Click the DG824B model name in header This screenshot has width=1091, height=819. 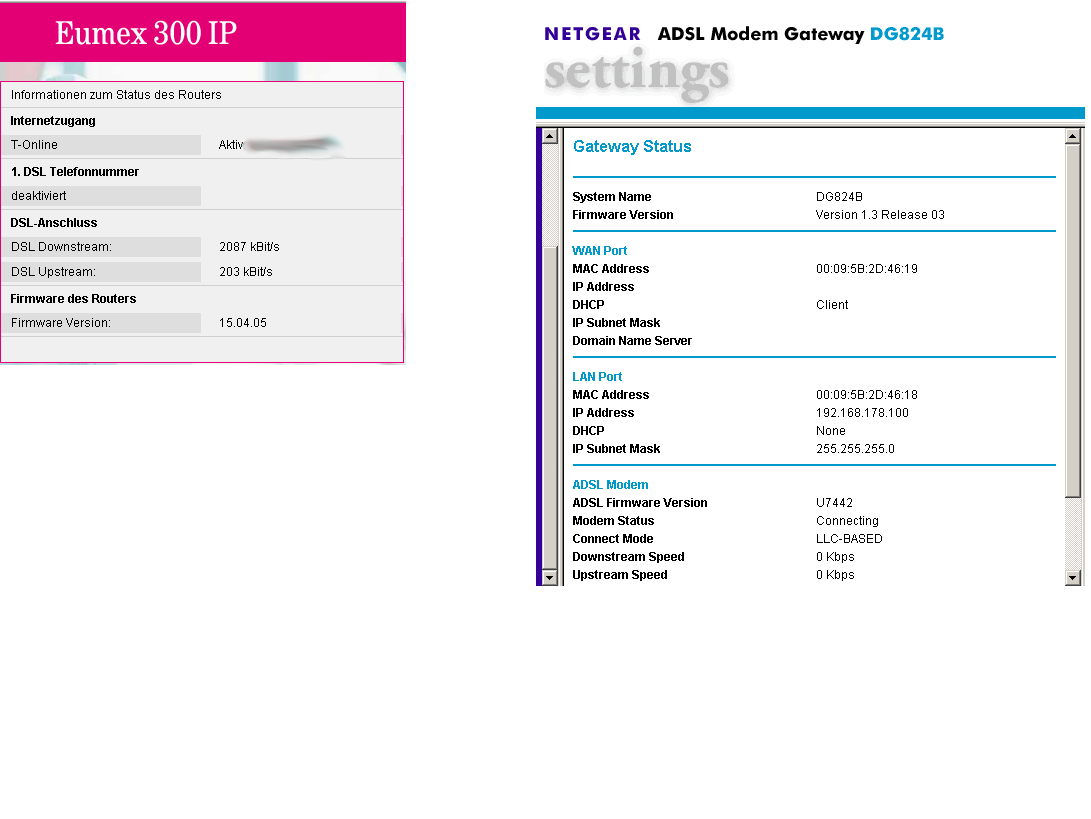(x=907, y=33)
